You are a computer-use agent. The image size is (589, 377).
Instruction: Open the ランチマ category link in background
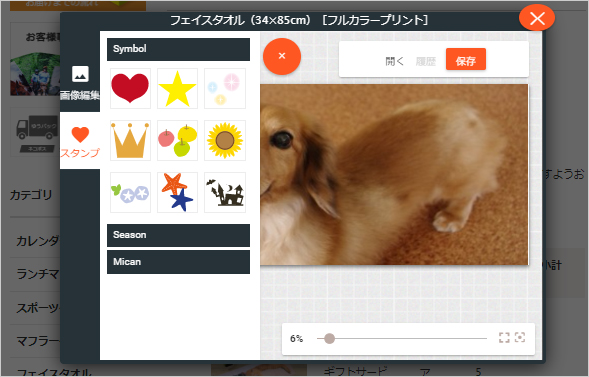pos(38,274)
